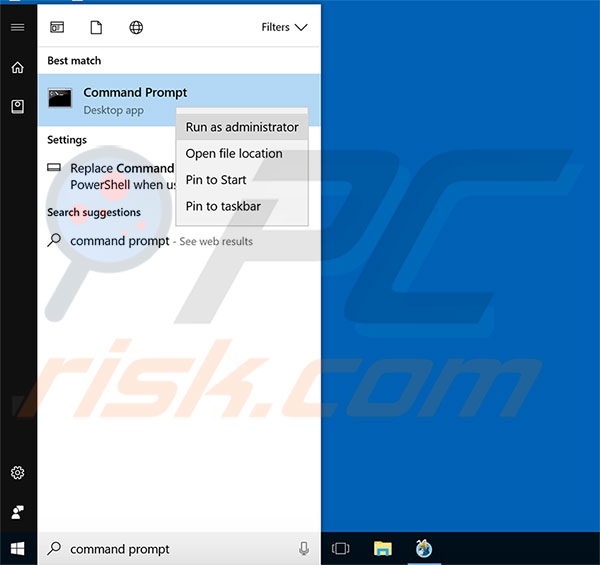
Task: Choose Run as administrator
Action: coord(242,127)
